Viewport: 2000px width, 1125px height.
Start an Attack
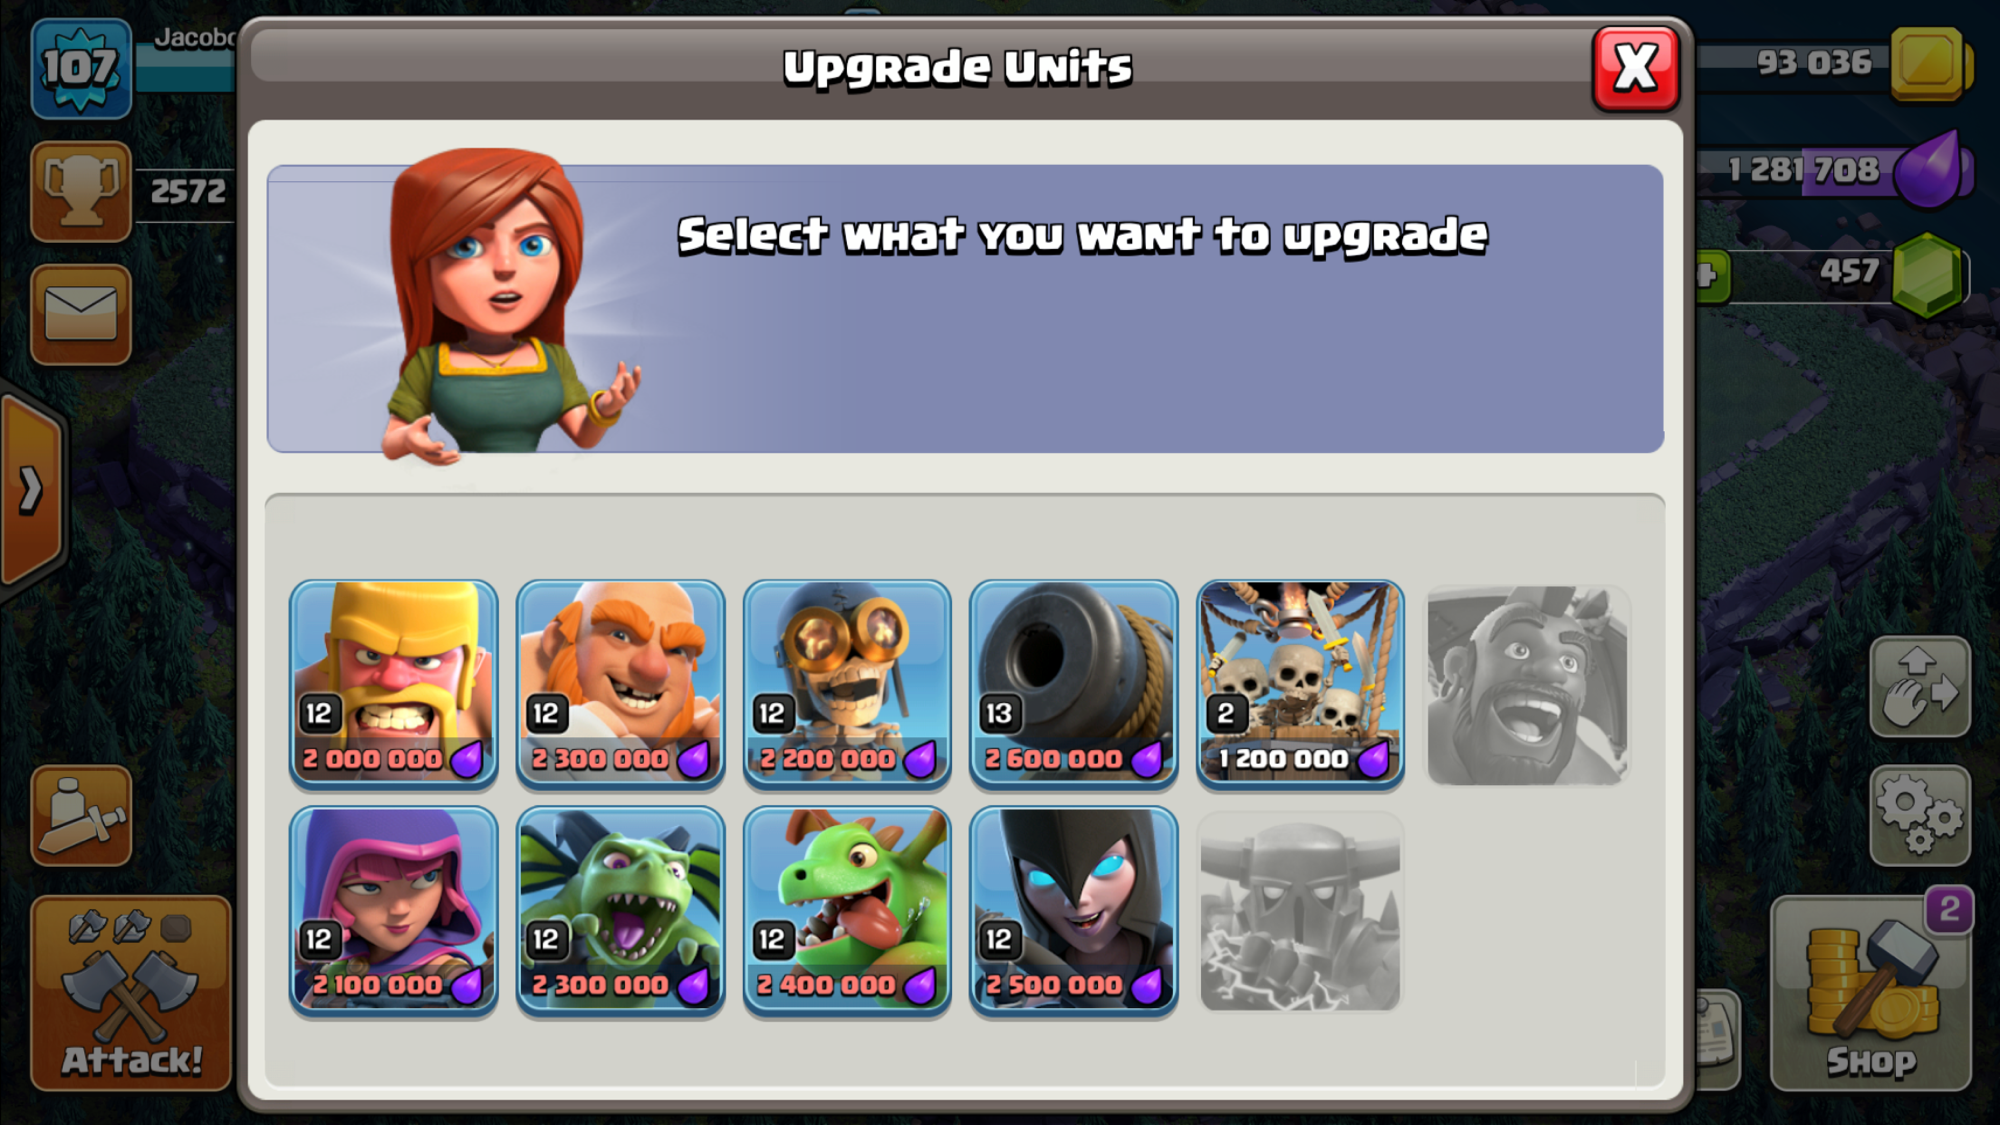click(x=131, y=992)
